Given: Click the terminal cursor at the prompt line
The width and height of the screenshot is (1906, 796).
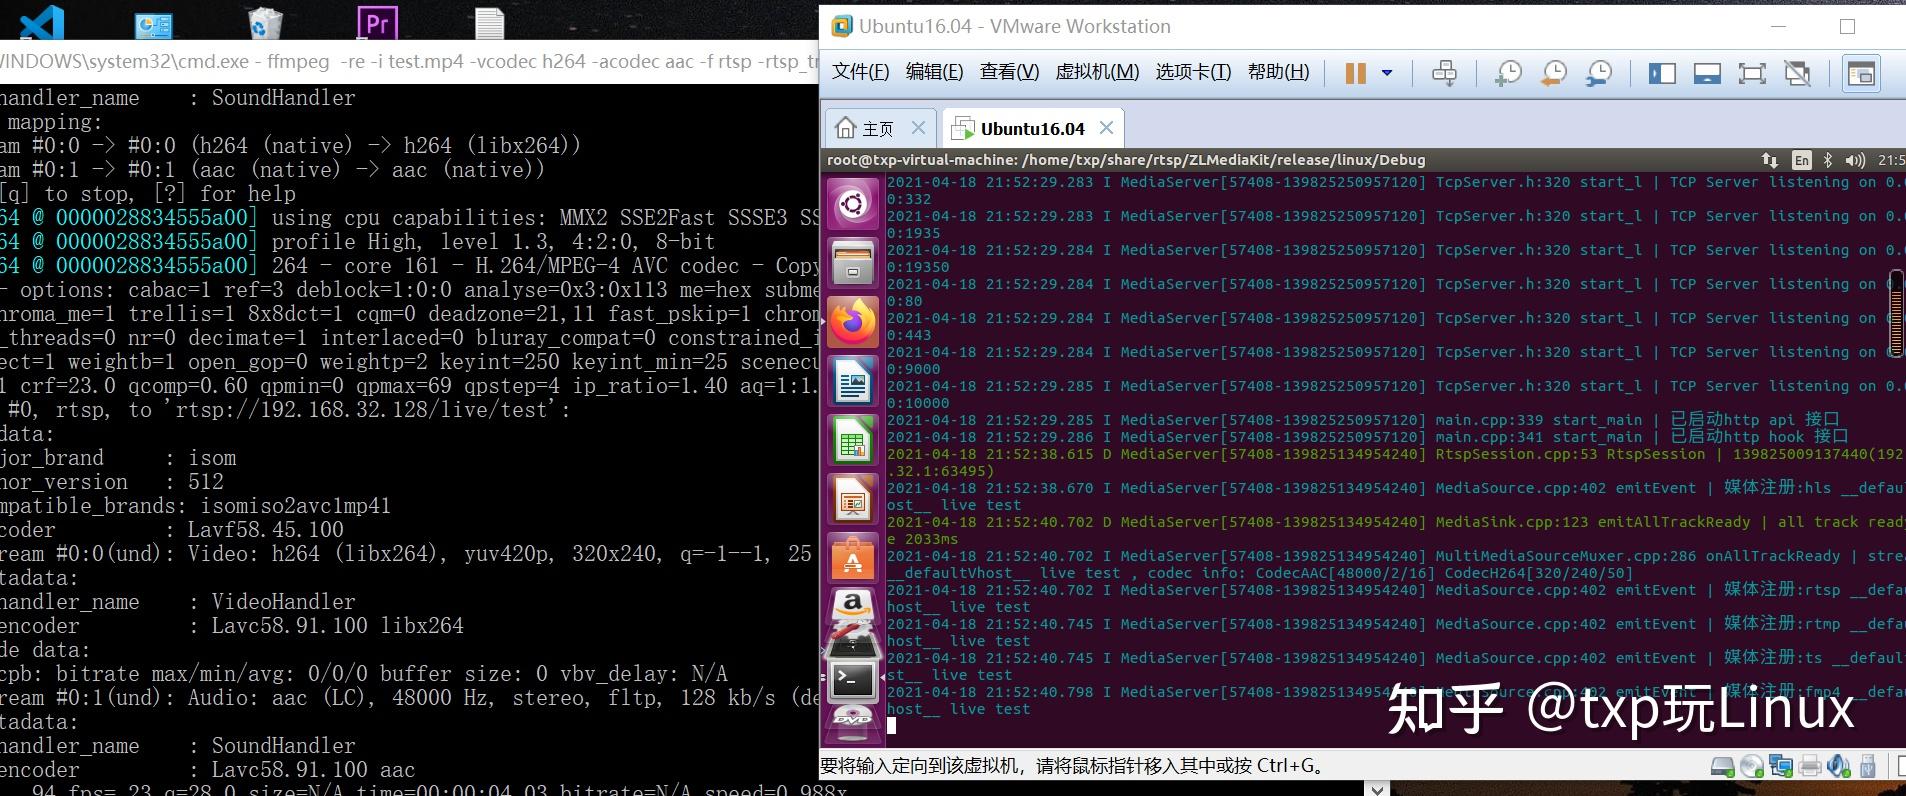Looking at the screenshot, I should 891,726.
